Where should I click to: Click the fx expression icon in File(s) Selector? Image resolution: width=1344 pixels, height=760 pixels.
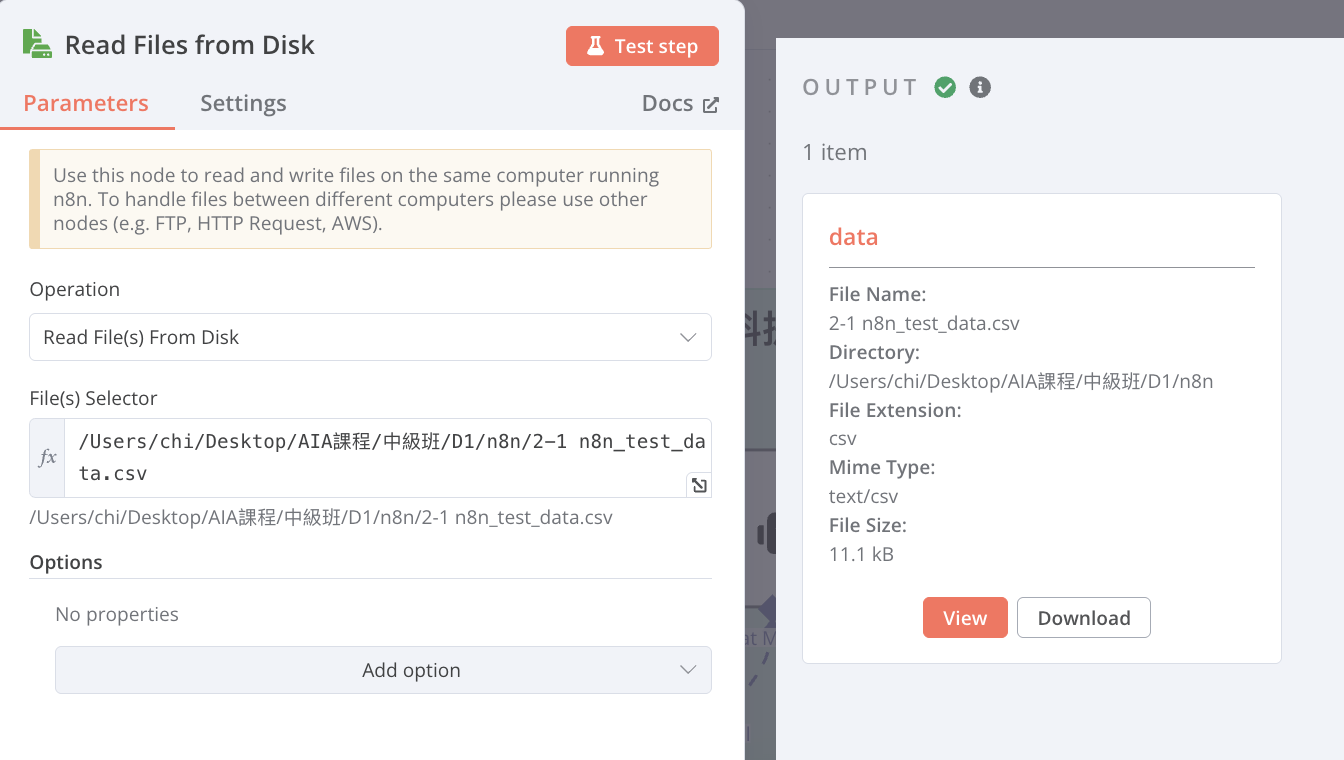click(x=47, y=458)
